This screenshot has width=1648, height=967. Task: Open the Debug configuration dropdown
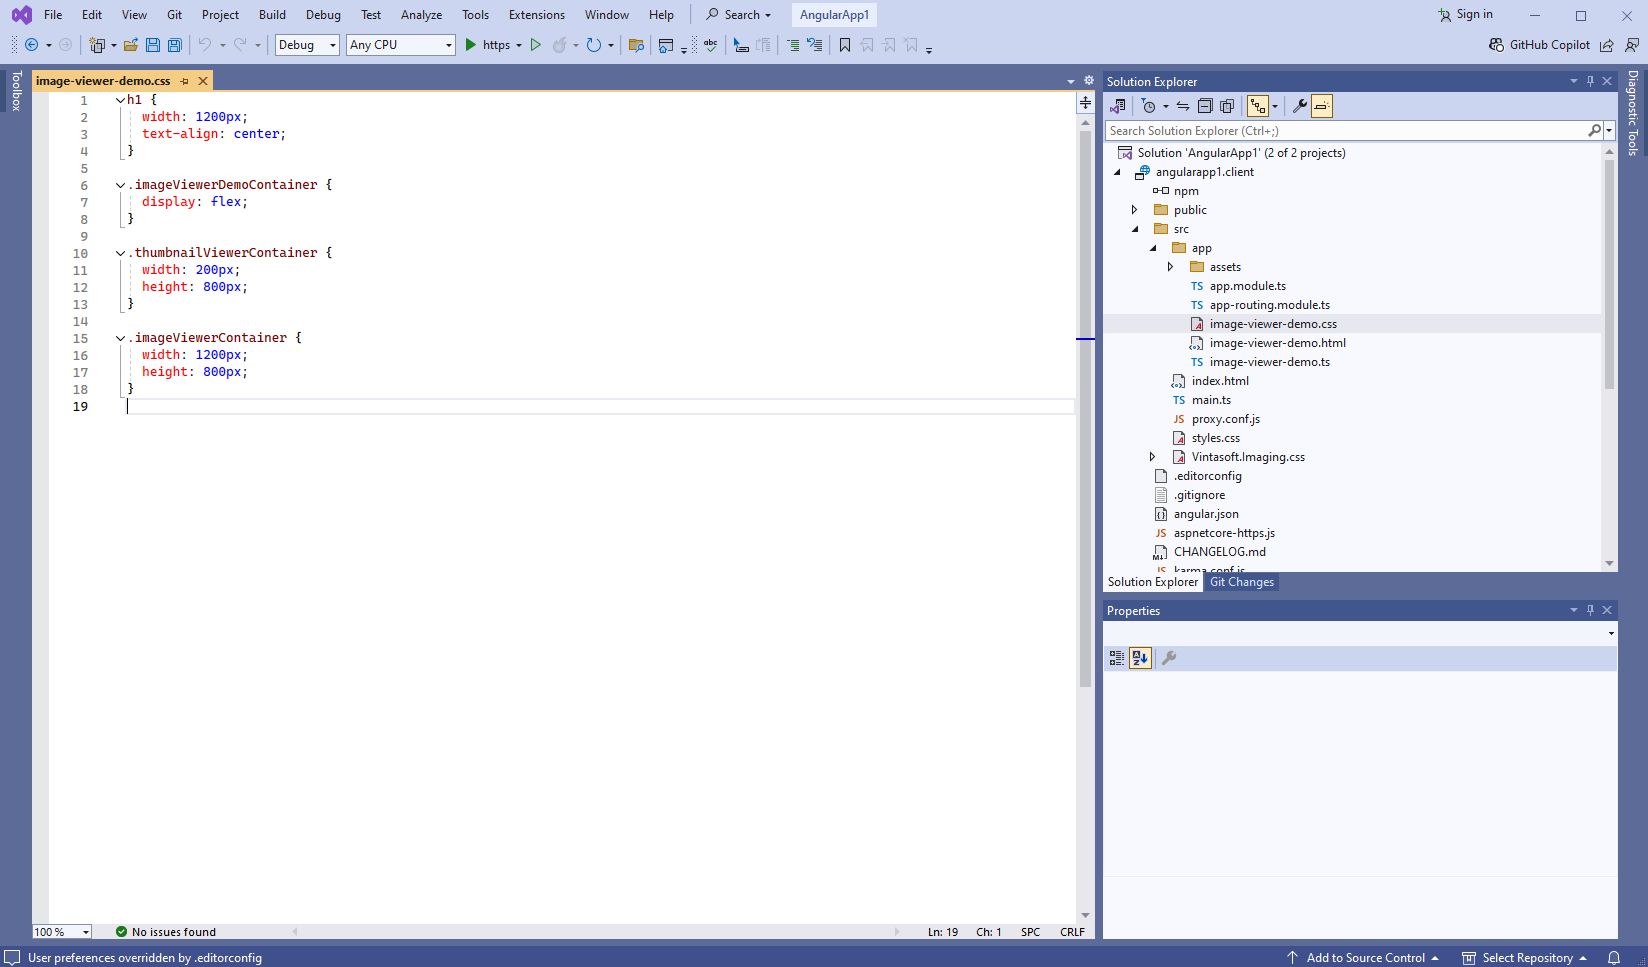pyautogui.click(x=307, y=45)
